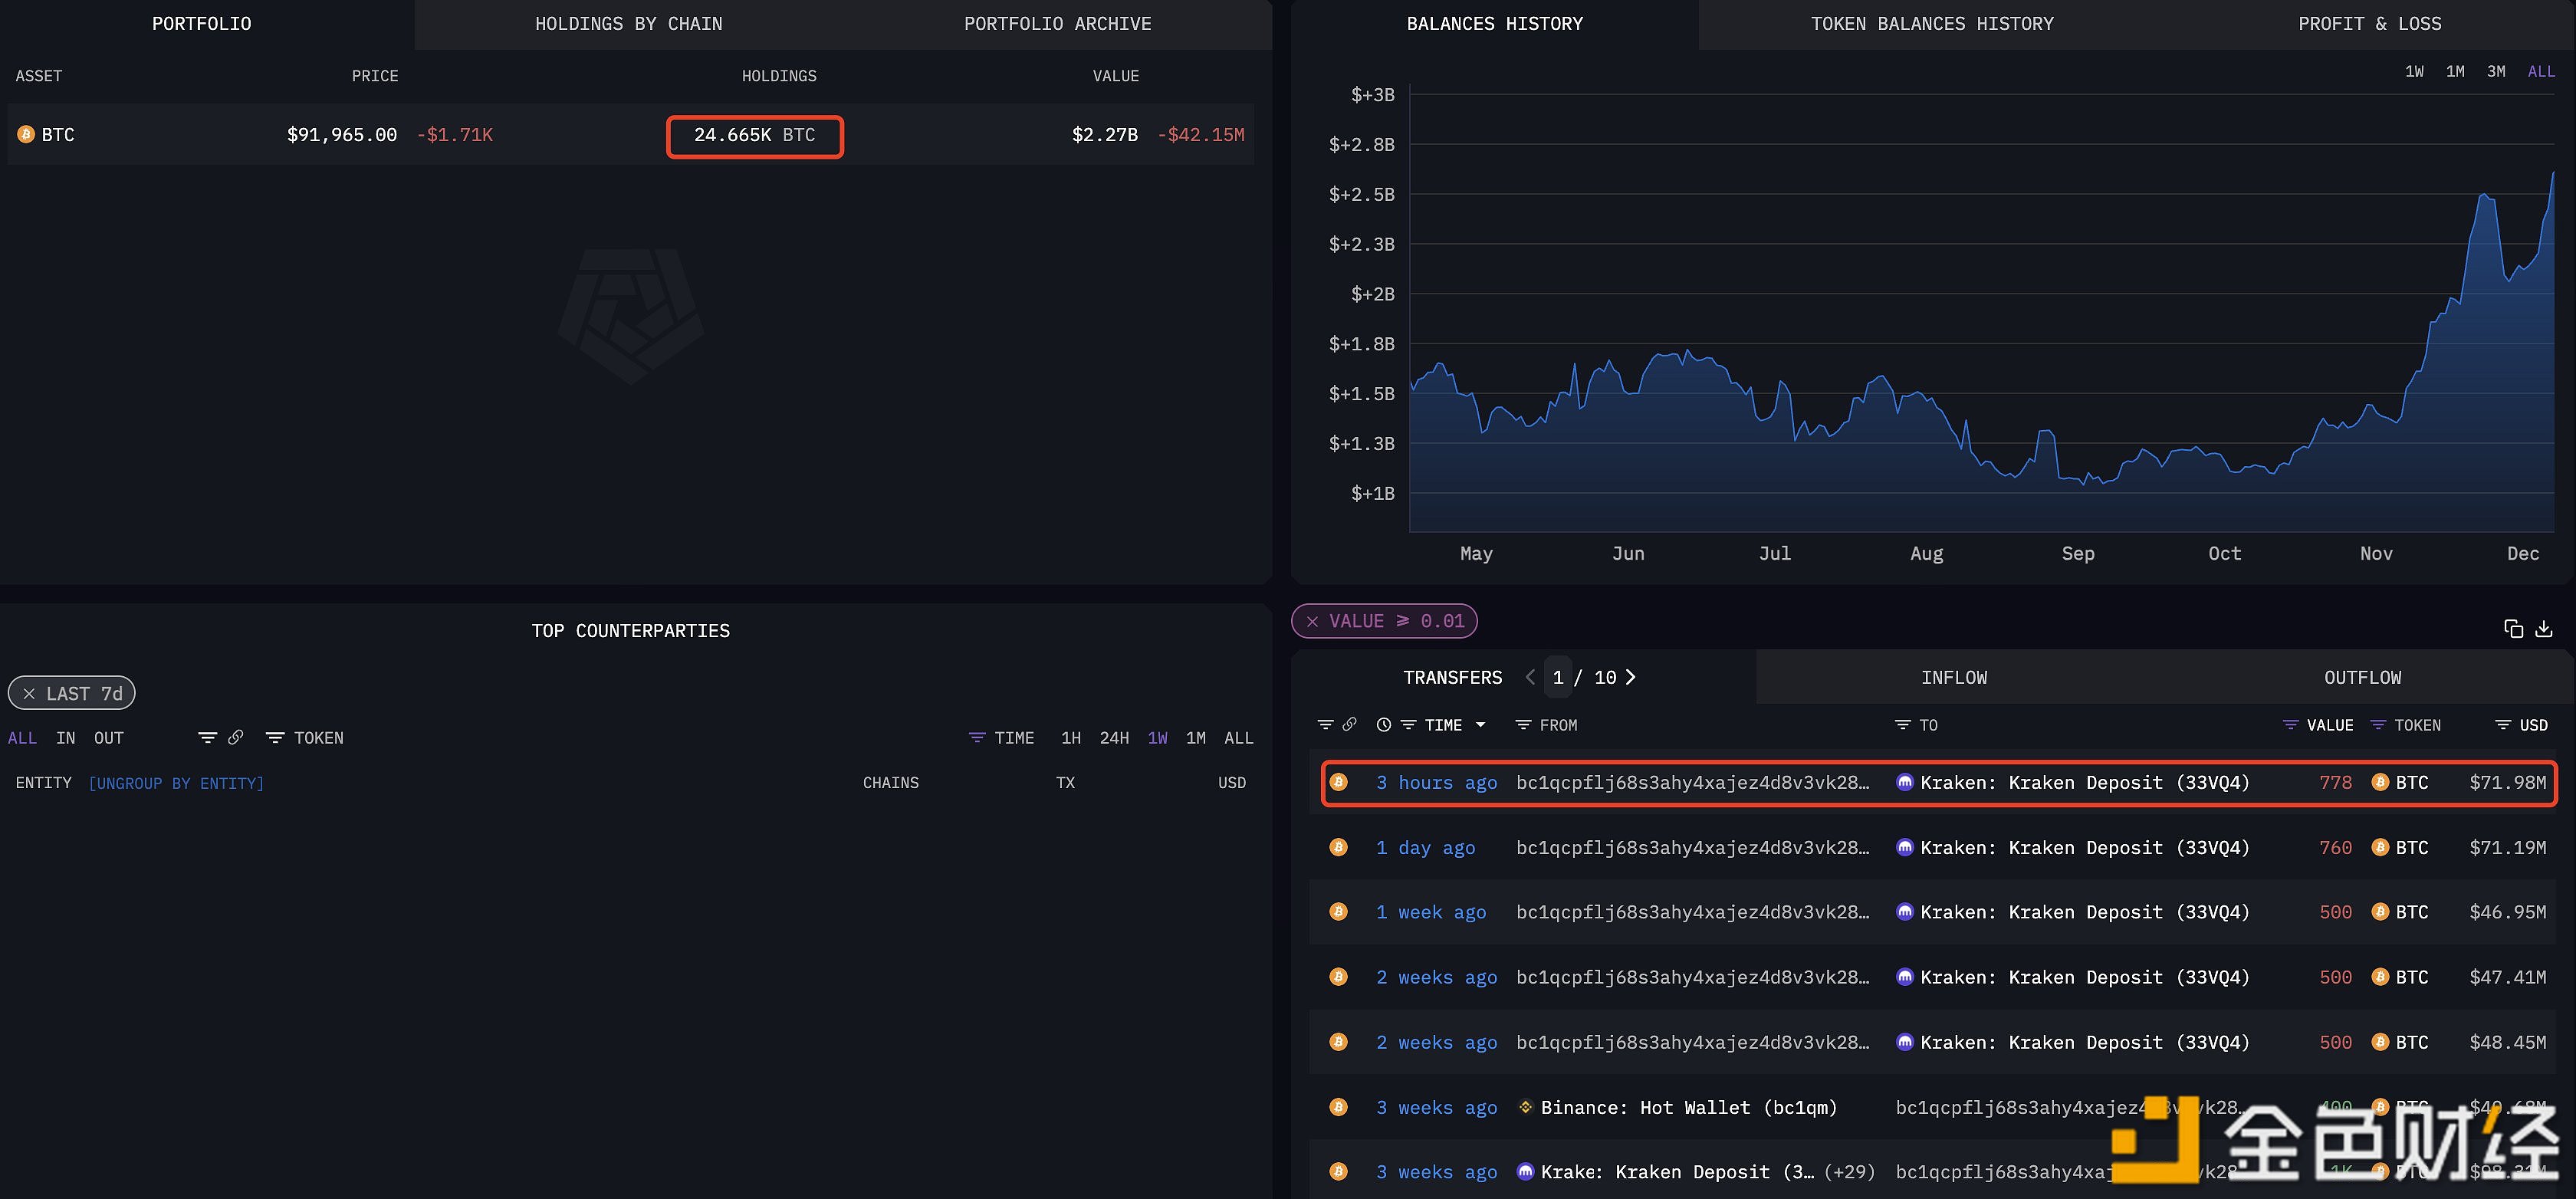2576x1199 pixels.
Task: Set chart range to 1W
Action: click(x=2414, y=71)
